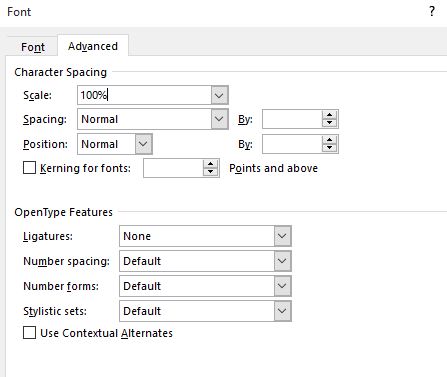This screenshot has width=447, height=377.
Task: Open the Position dropdown arrow
Action: pos(144,144)
